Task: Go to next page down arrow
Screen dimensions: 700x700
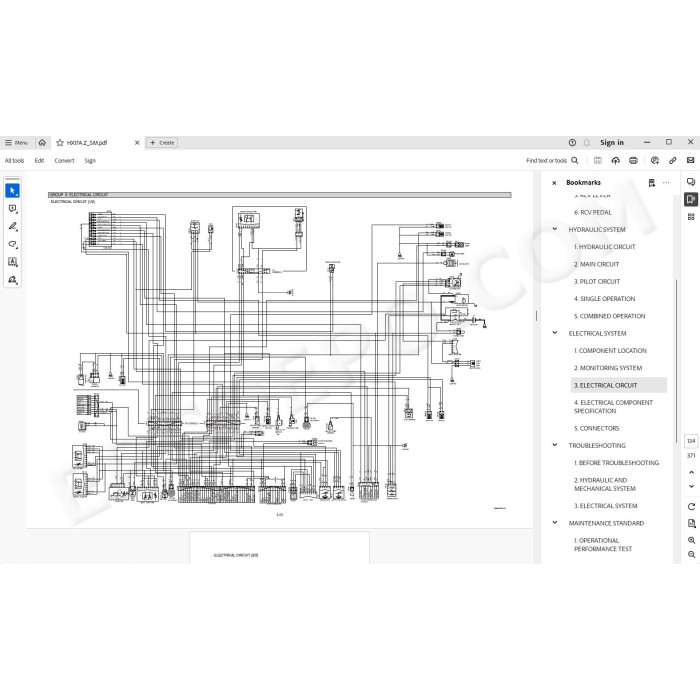Action: click(x=692, y=486)
